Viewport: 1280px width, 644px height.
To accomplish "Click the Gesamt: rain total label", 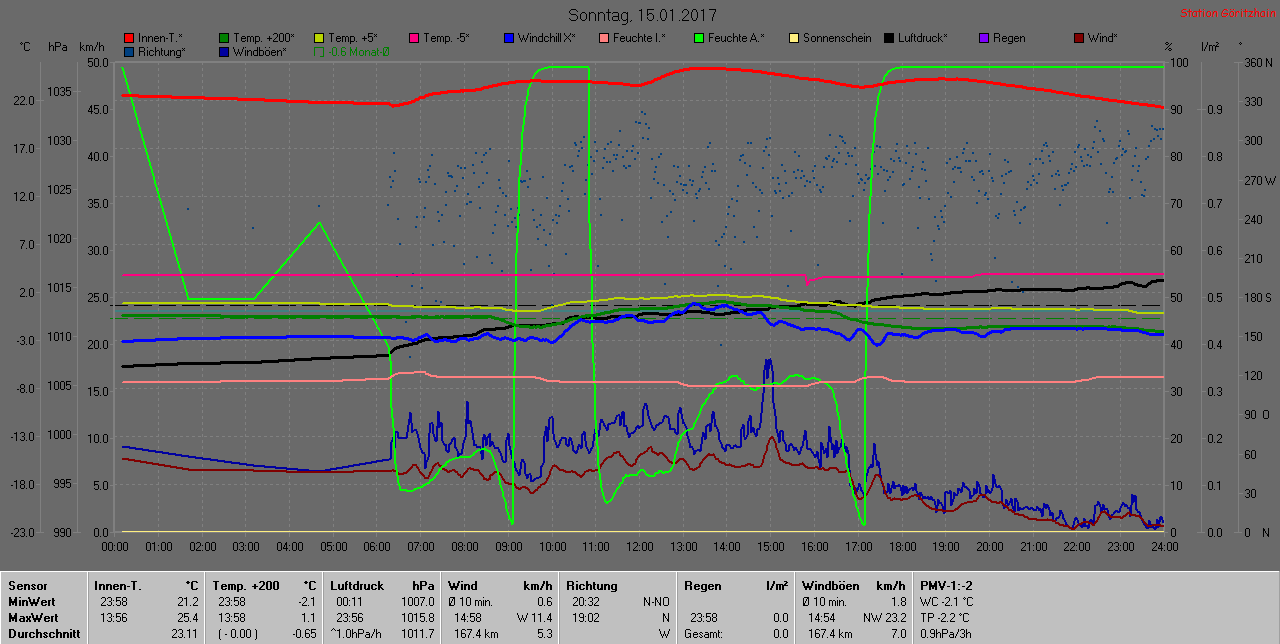I will [704, 633].
